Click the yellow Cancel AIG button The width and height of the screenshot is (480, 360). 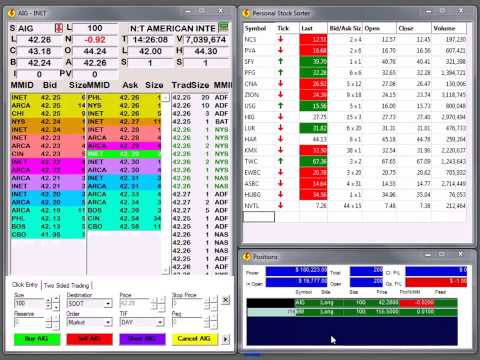click(x=194, y=339)
